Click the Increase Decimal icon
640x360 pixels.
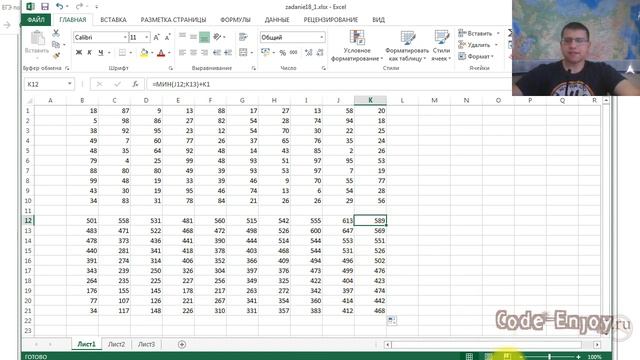tap(309, 53)
